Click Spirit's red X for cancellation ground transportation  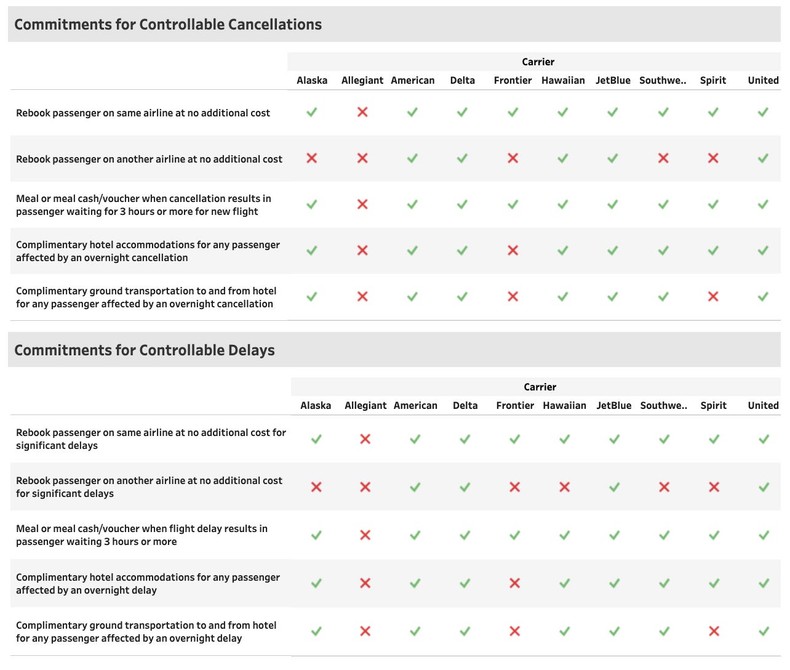click(713, 297)
